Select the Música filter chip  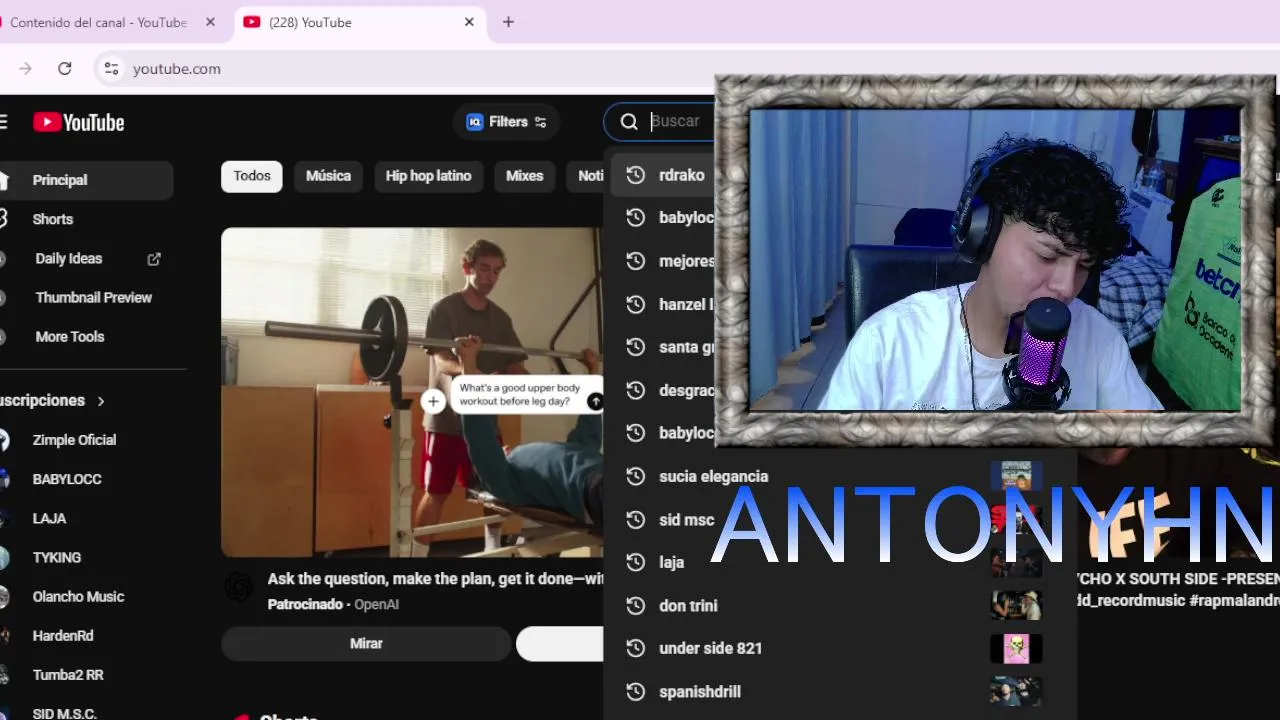click(x=328, y=176)
